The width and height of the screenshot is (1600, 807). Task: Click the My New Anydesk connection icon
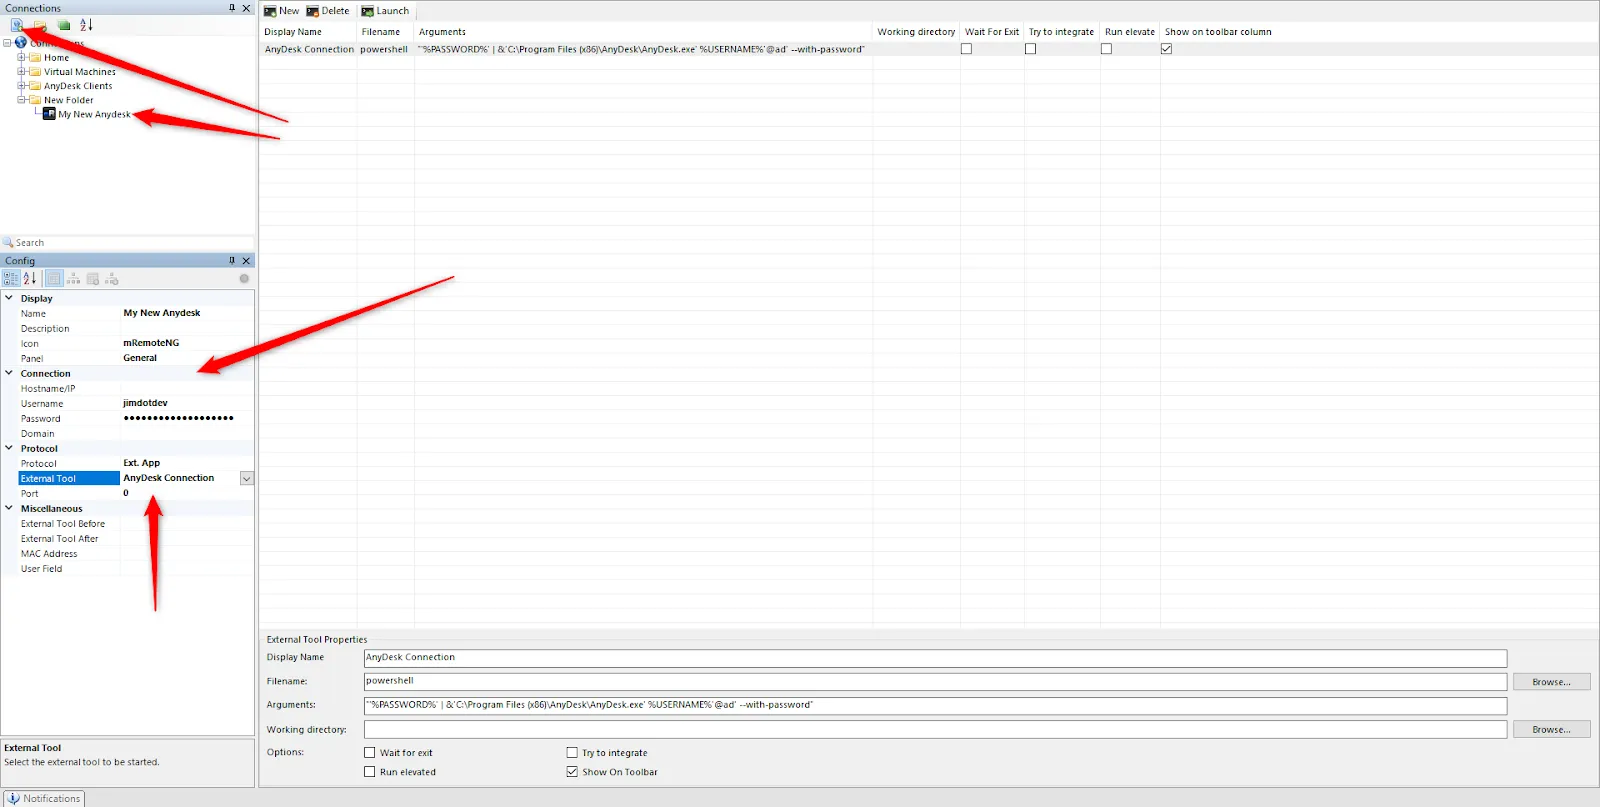pos(49,114)
